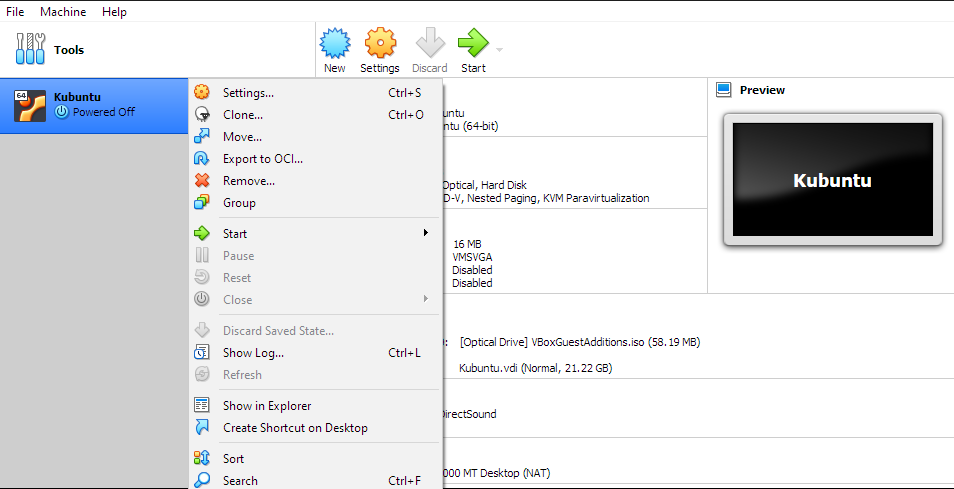Click the Create Shortcut on Desktop icon
Viewport: 954px width, 489px height.
(x=201, y=428)
